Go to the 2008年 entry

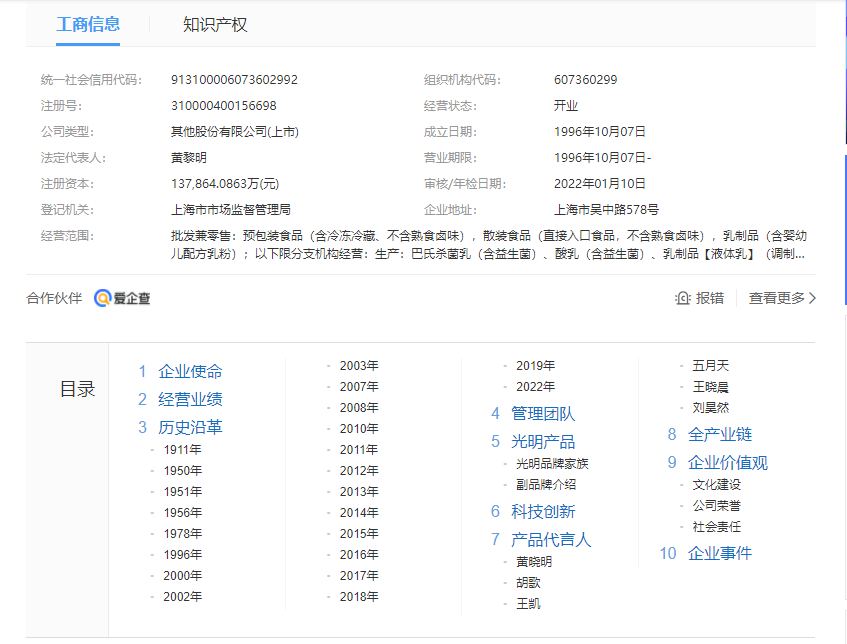[359, 408]
